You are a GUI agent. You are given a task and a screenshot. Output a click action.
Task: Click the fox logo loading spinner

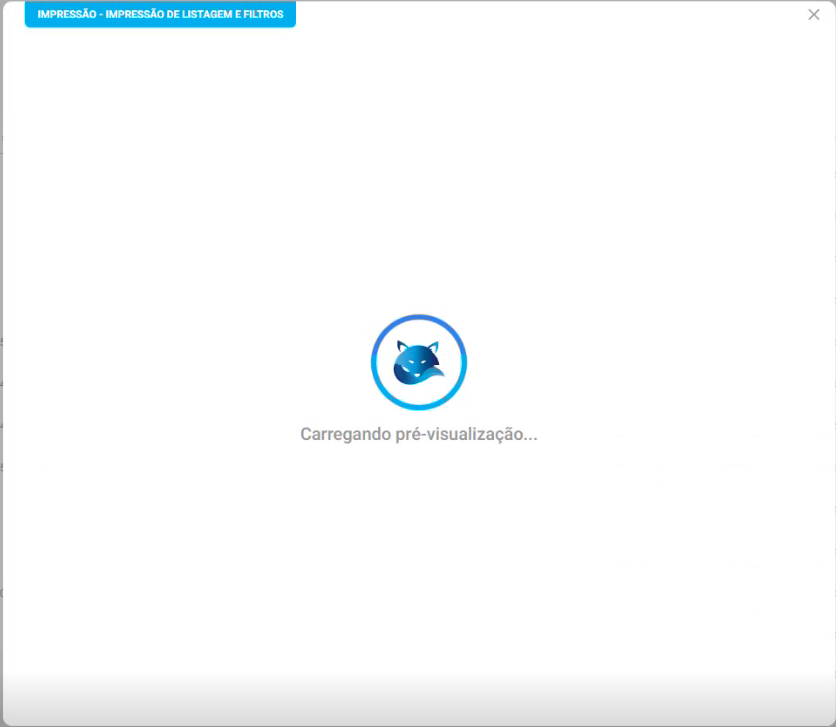point(419,362)
